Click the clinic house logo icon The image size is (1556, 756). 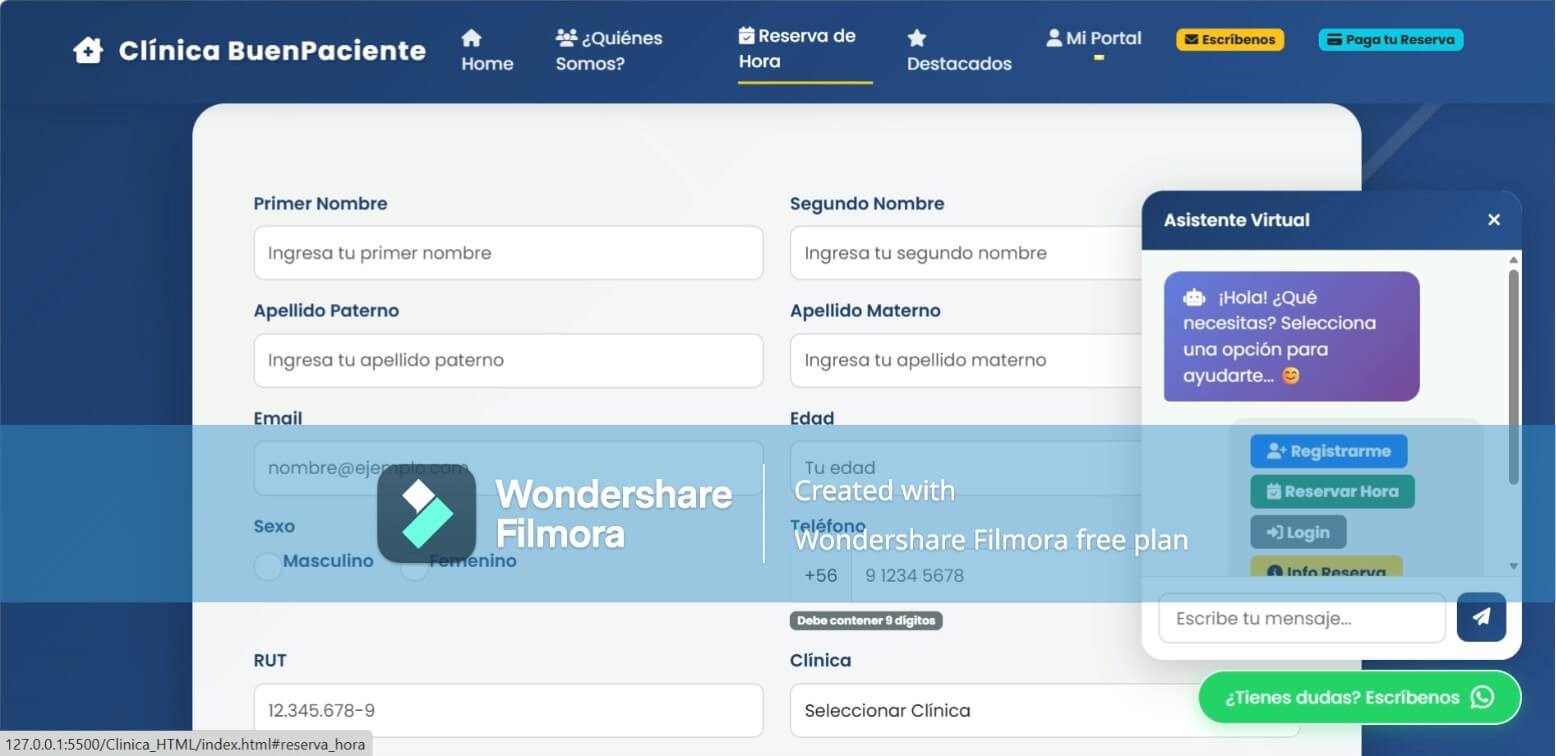[x=88, y=50]
